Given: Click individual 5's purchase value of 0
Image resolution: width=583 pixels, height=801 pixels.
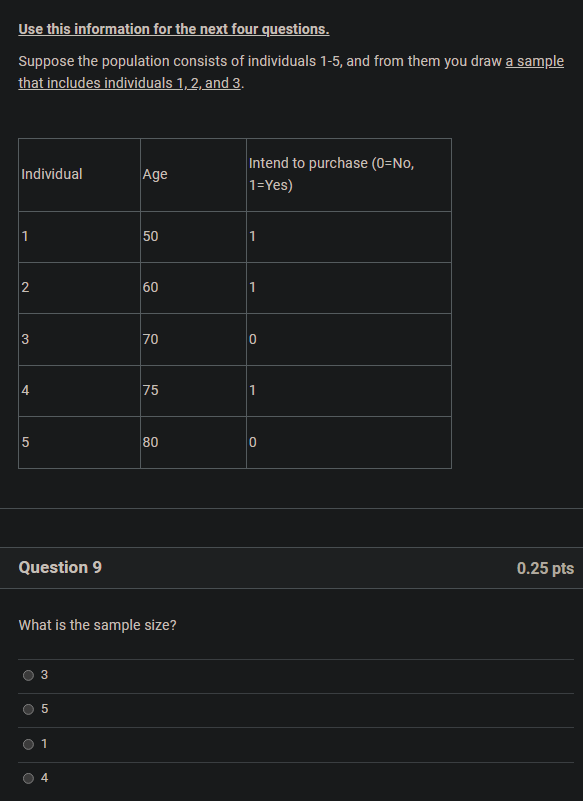Looking at the screenshot, I should pos(250,442).
